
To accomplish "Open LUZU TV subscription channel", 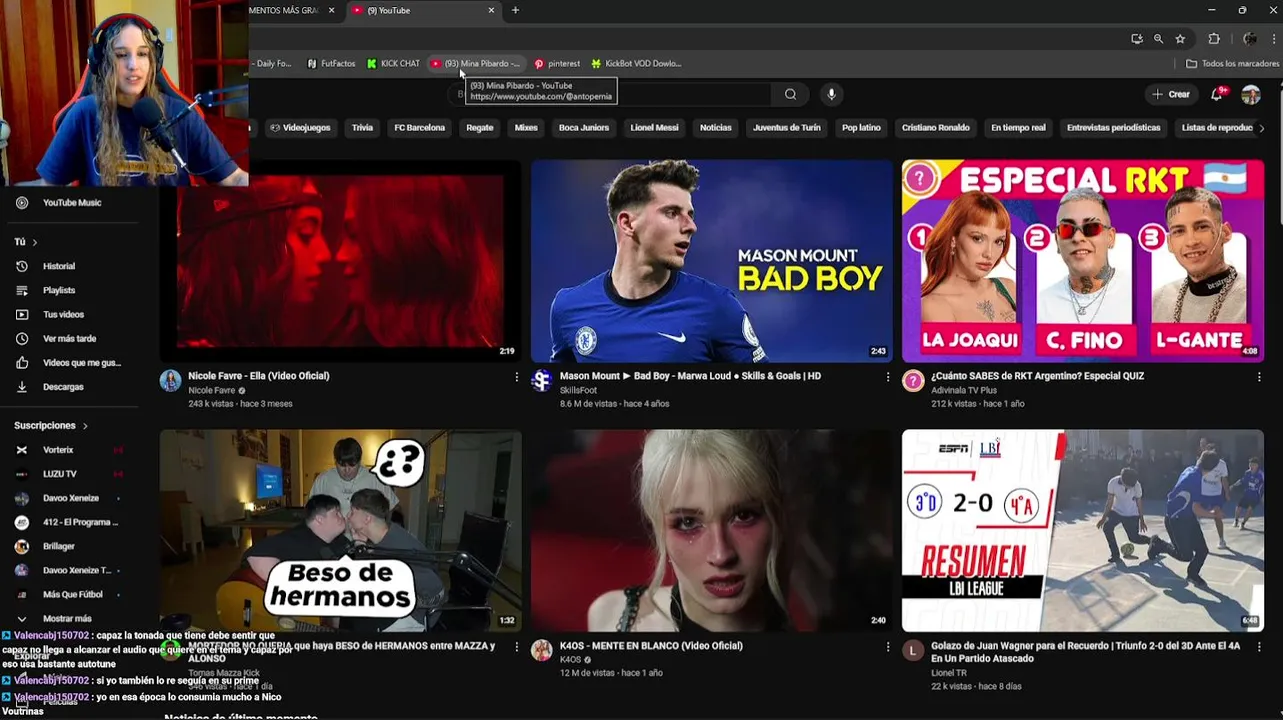I will click(x=60, y=474).
